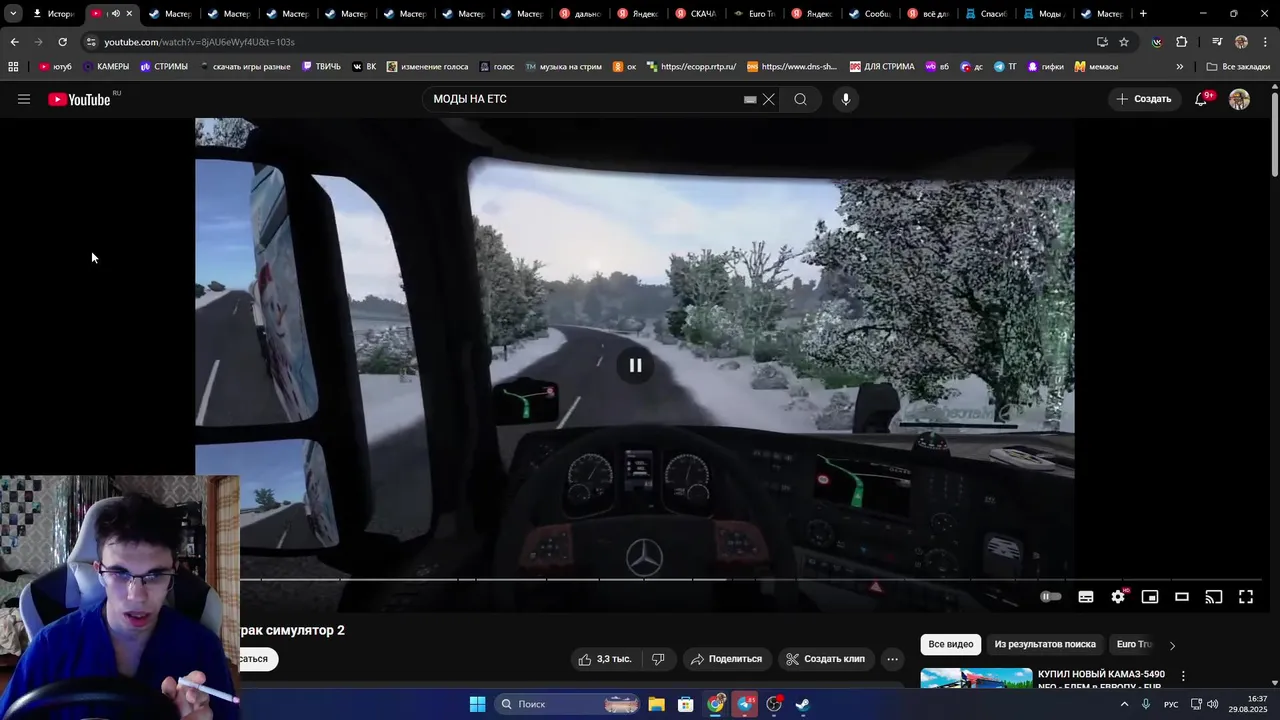1280x720 pixels.
Task: Open the ДЛЯ СТРИМА bookmark
Action: pos(882,67)
